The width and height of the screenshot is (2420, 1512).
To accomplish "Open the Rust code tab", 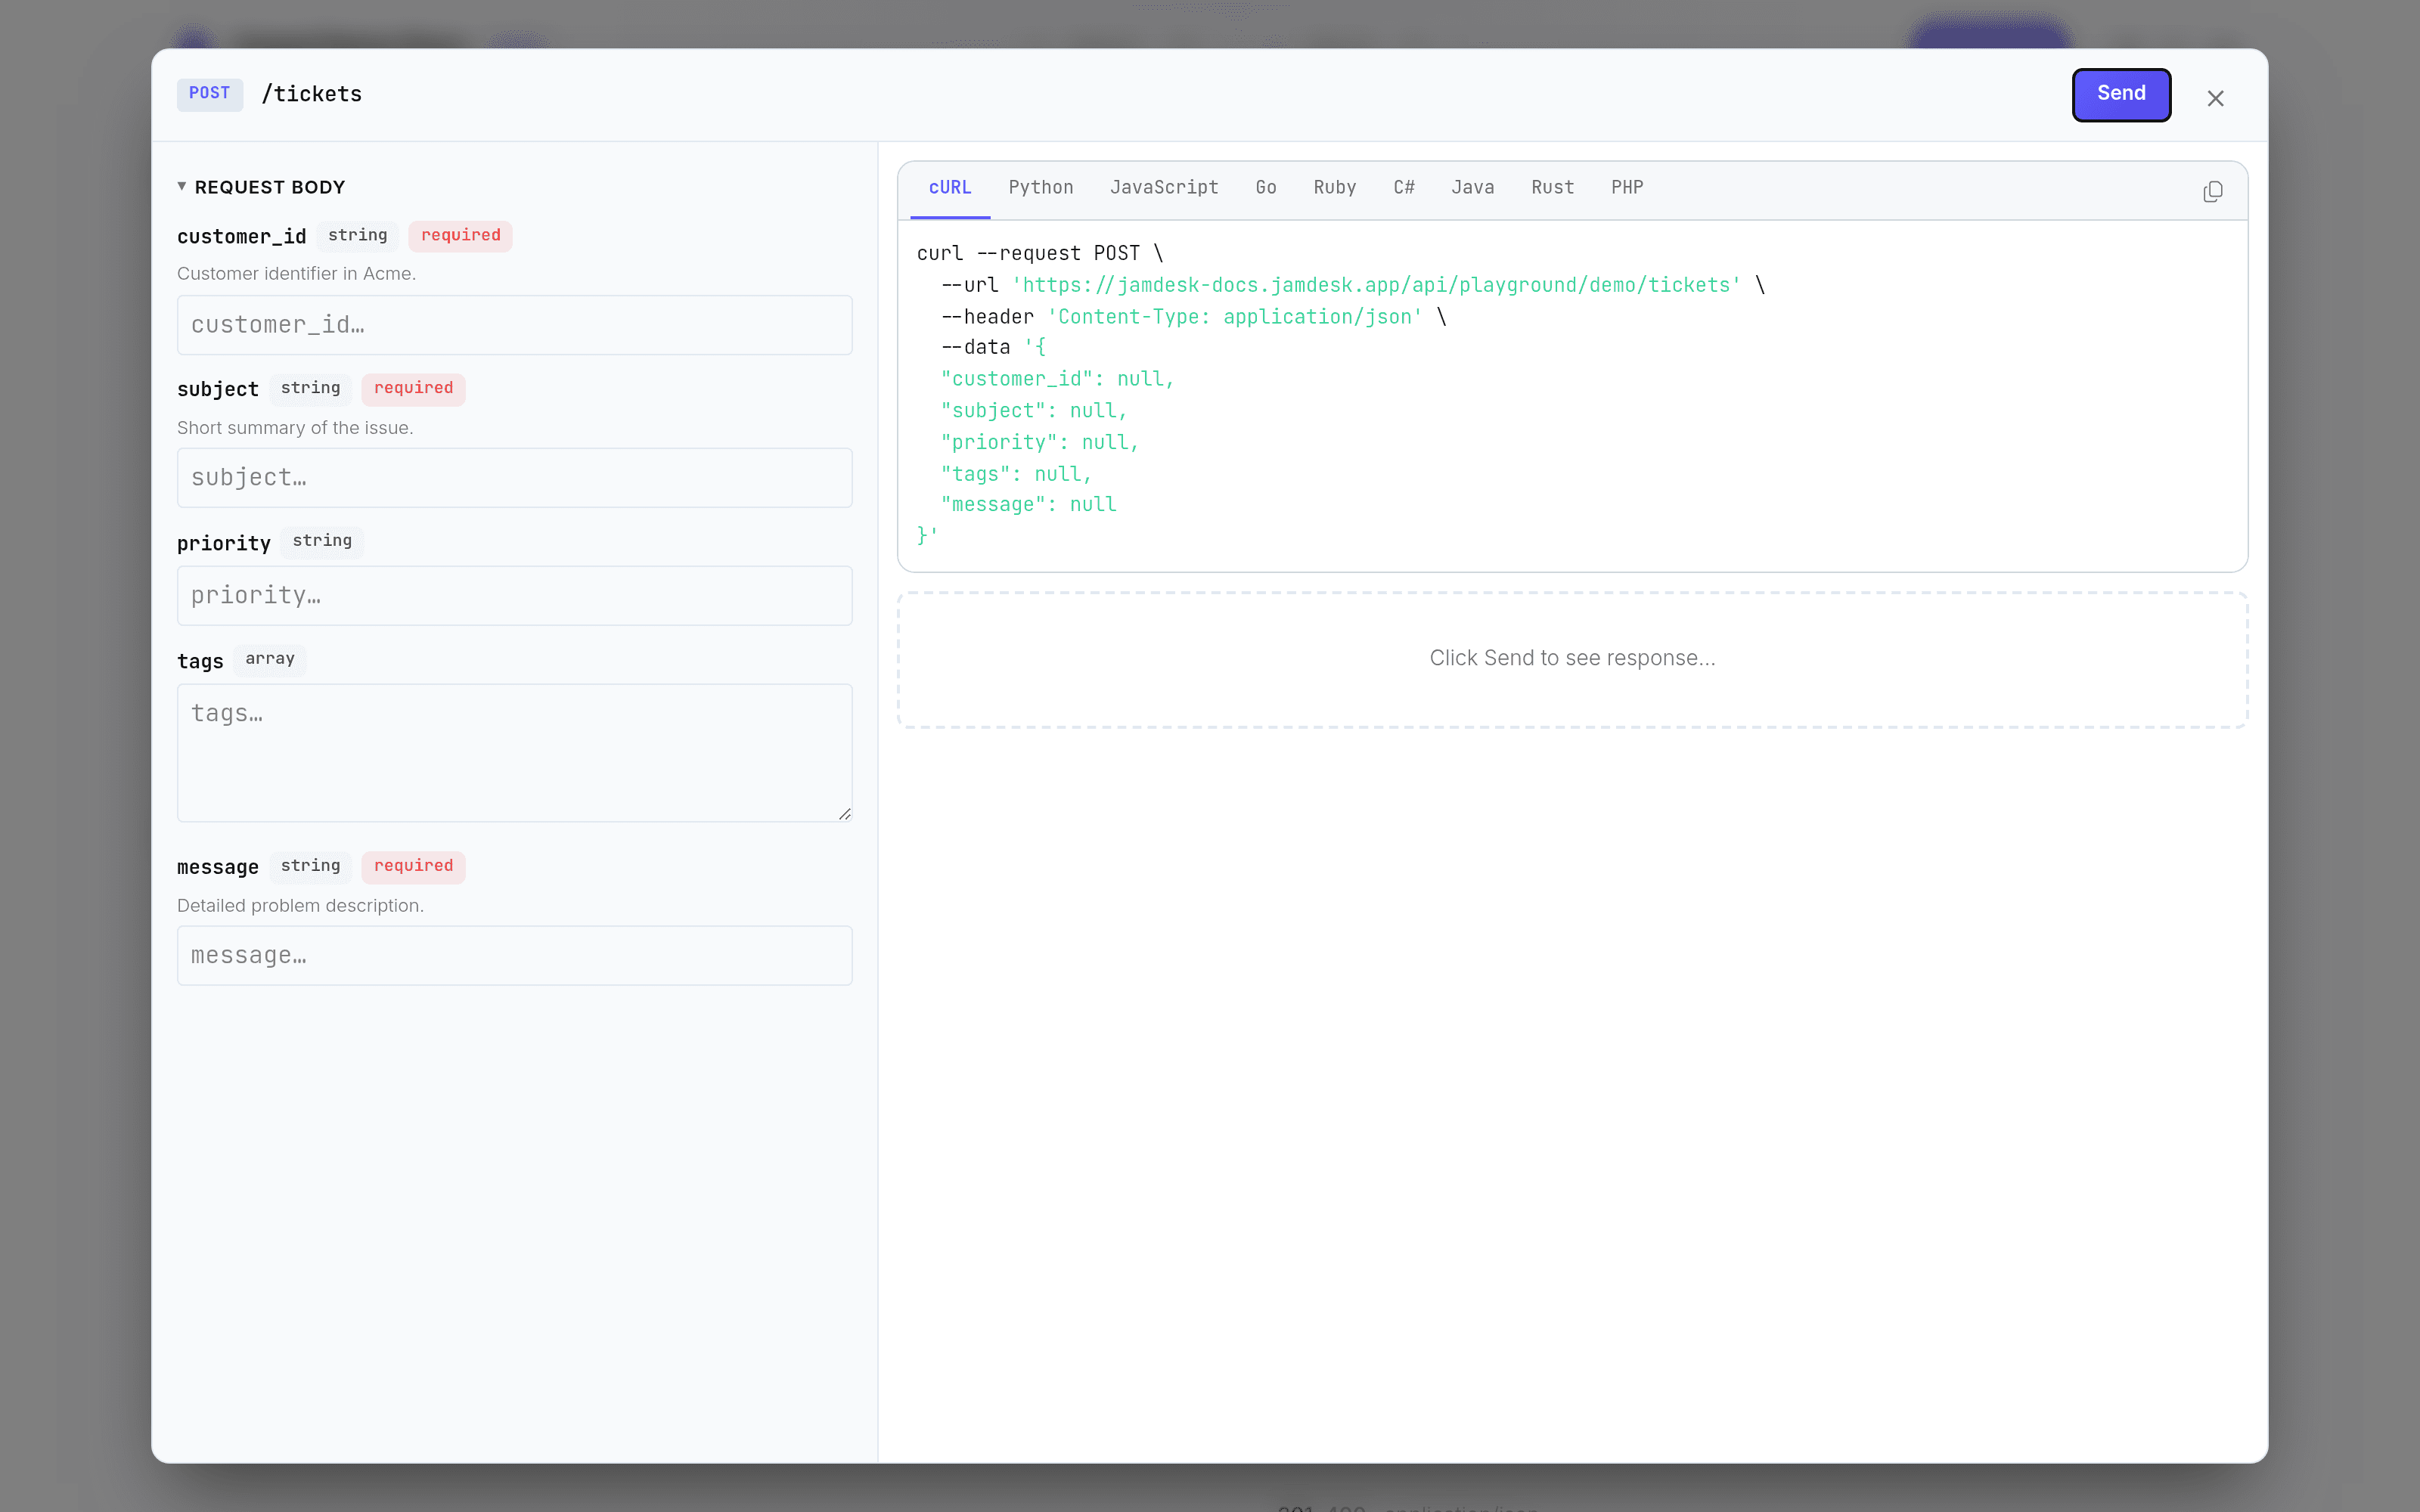I will (x=1552, y=188).
